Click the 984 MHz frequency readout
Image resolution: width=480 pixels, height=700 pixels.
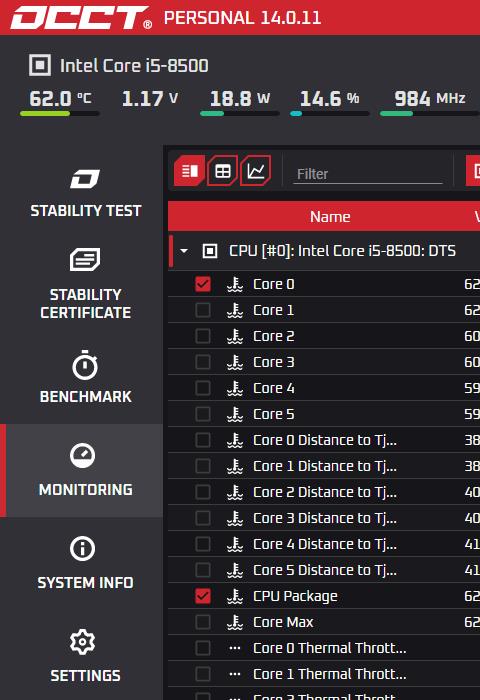[x=430, y=98]
